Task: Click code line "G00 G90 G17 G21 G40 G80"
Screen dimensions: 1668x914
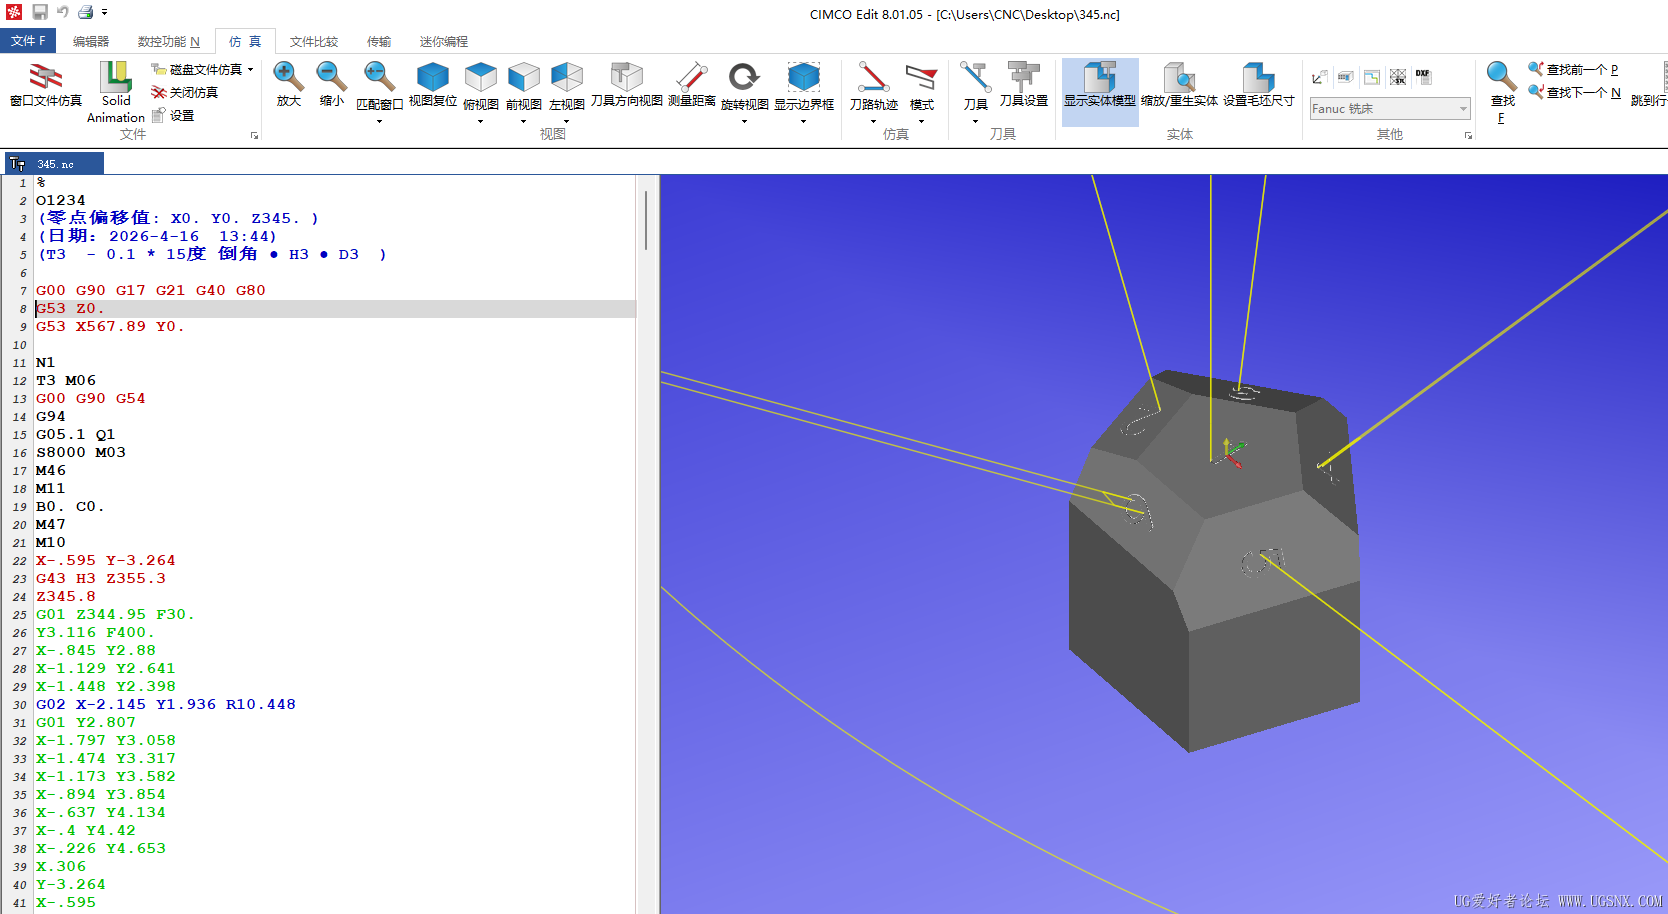Action: 151,290
